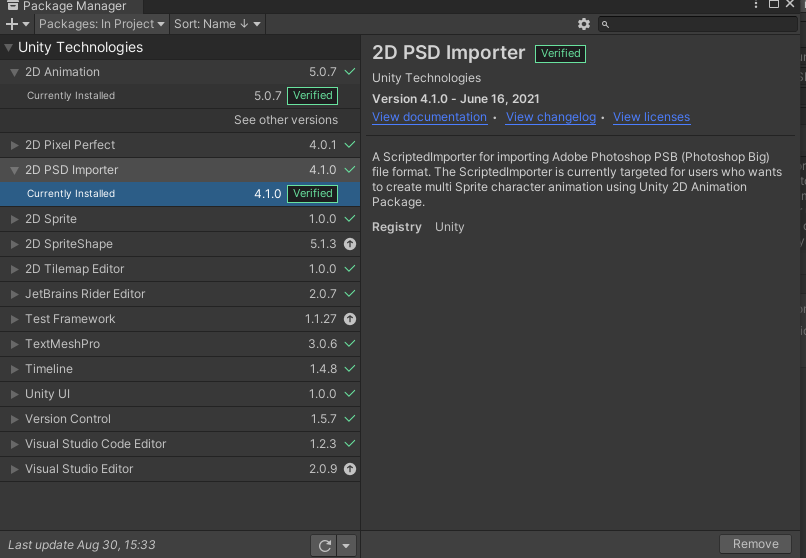Click the refresh package list icon
Image resolution: width=806 pixels, height=558 pixels.
(324, 546)
